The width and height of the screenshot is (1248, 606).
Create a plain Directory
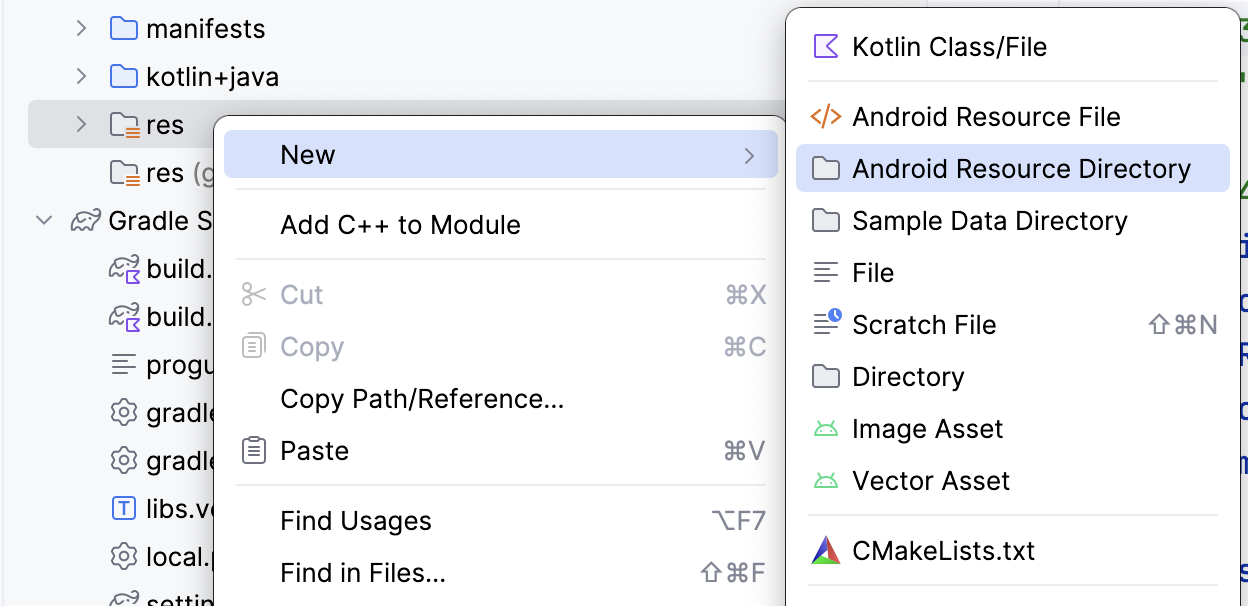coord(907,376)
